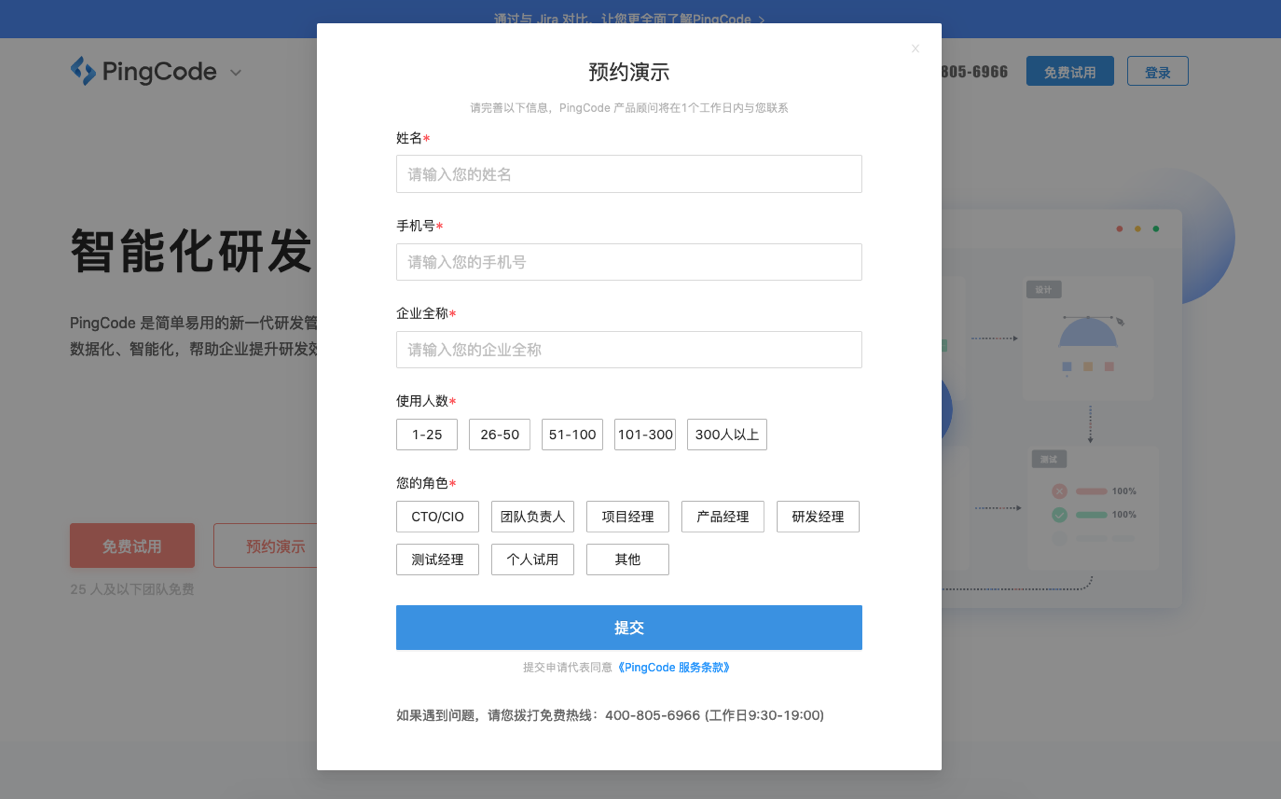1281x799 pixels.
Task: Choose 产品经理 as your role
Action: [723, 517]
